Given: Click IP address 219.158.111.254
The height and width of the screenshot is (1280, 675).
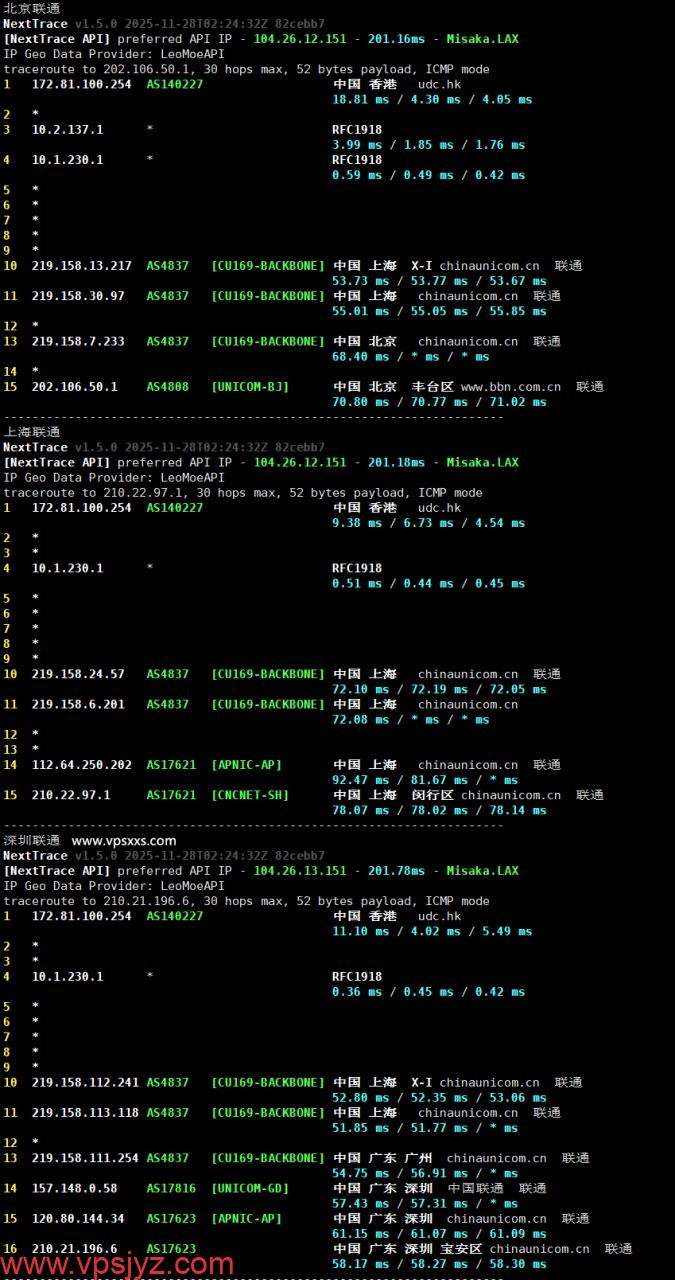Looking at the screenshot, I should point(85,1158).
